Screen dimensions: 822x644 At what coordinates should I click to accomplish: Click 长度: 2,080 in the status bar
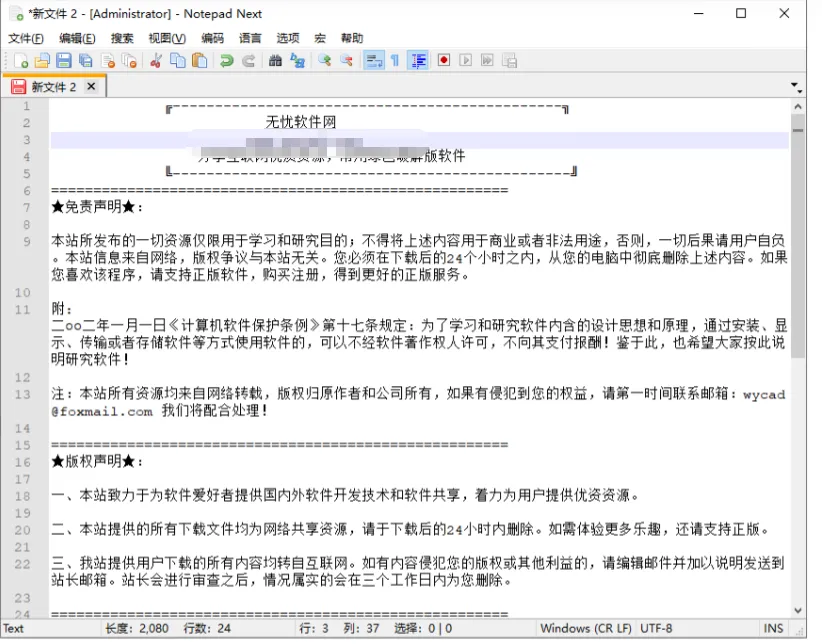[x=137, y=628]
